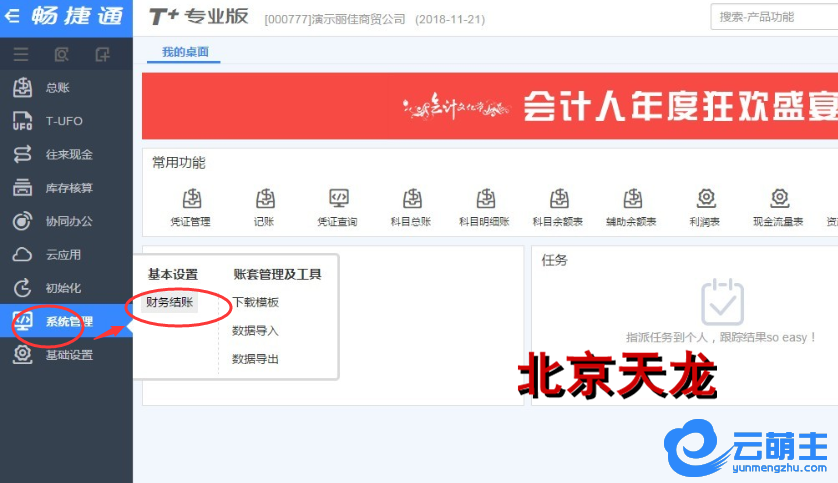Screen dimensions: 838x483
Task: Launch the 辅助余额表 shortcut icon
Action: pos(632,199)
